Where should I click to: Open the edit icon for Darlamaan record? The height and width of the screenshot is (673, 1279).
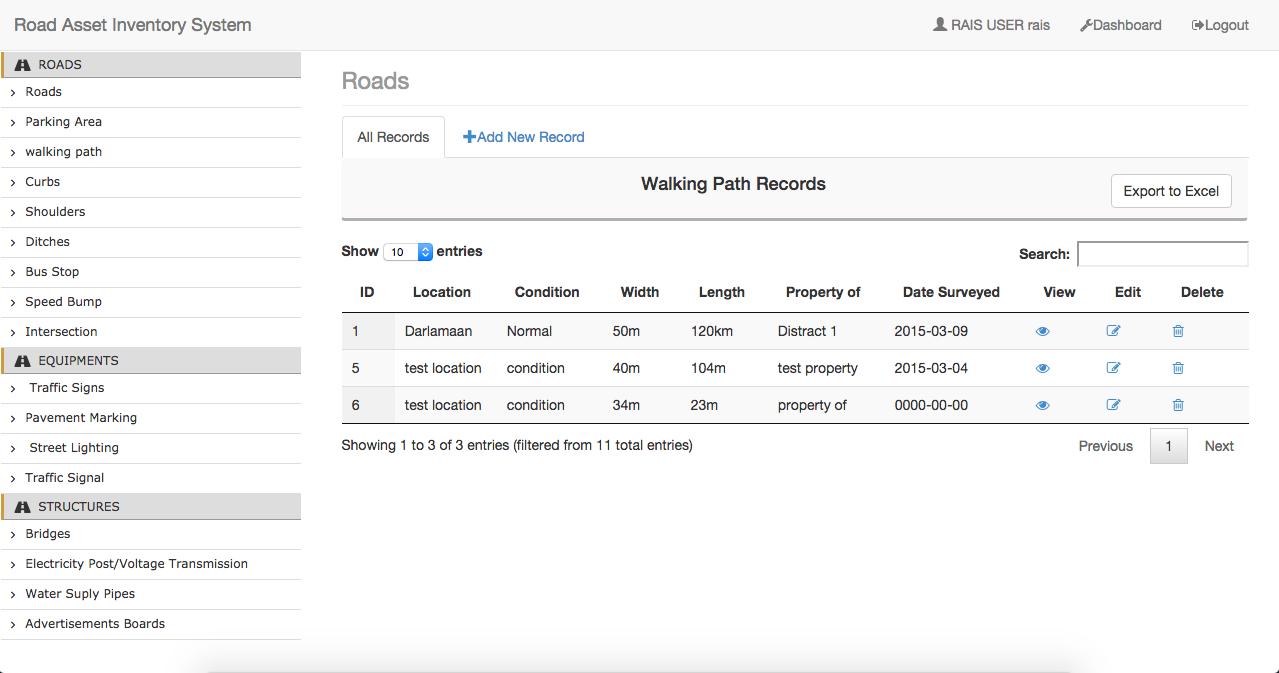pos(1113,331)
